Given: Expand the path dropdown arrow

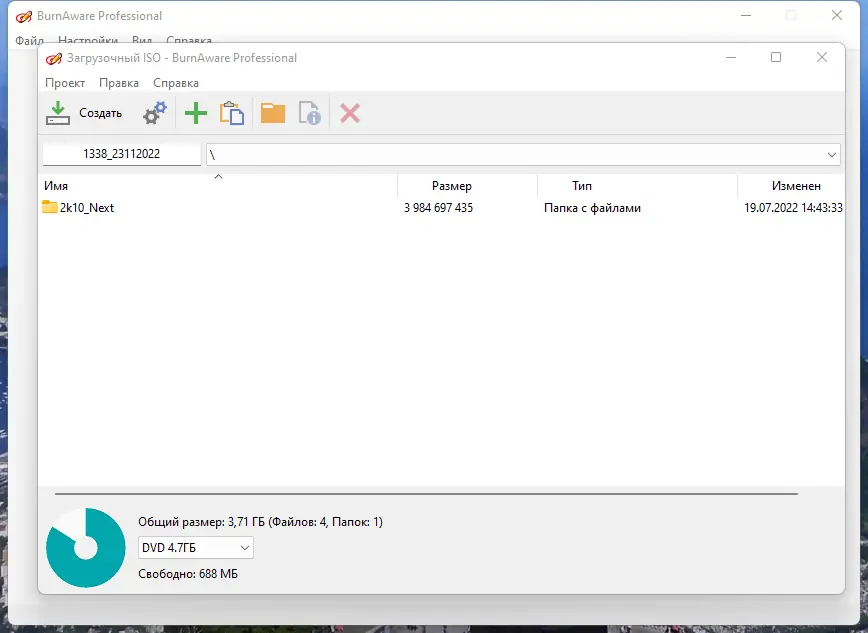Looking at the screenshot, I should click(x=831, y=155).
